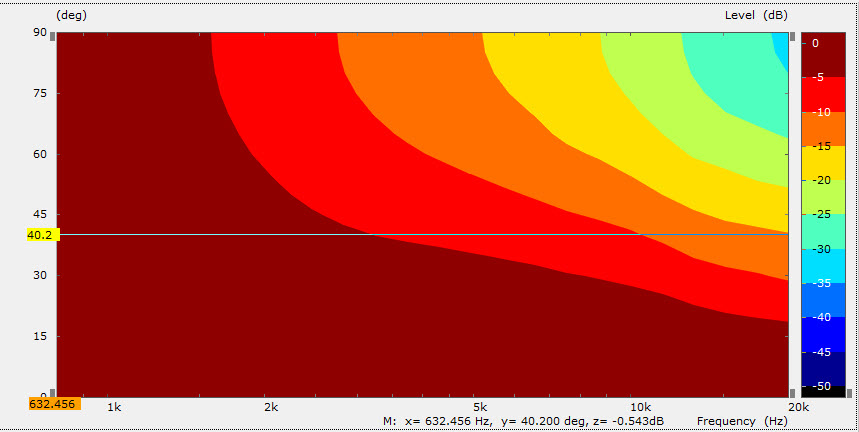Click the orange 632.456 frequency cursor label
The width and height of the screenshot is (859, 432).
click(55, 404)
